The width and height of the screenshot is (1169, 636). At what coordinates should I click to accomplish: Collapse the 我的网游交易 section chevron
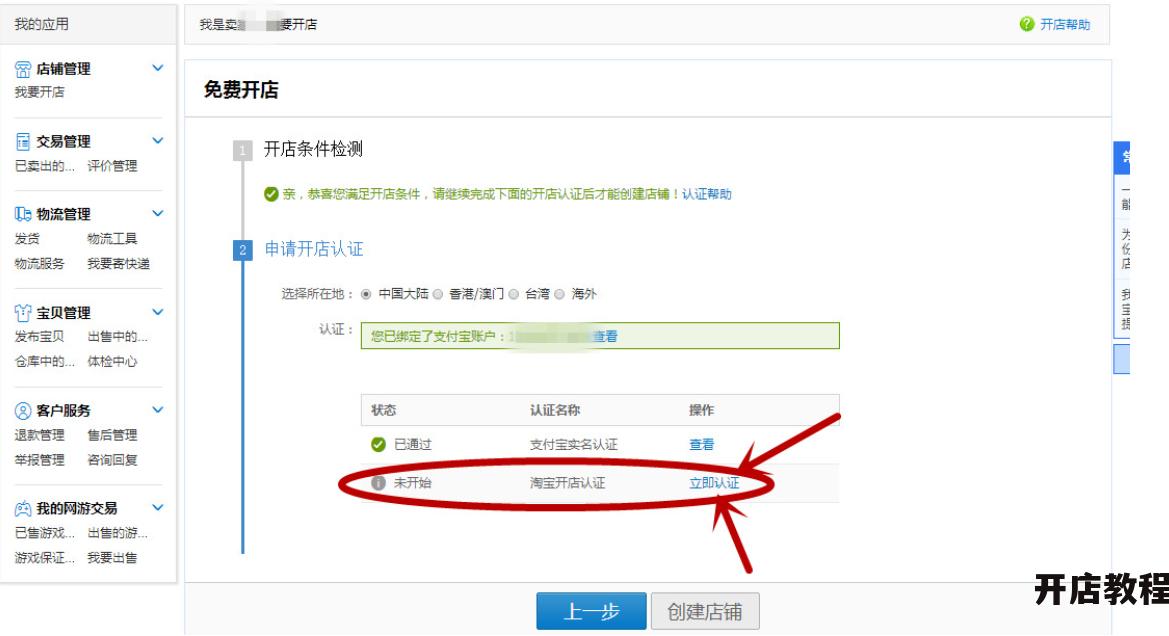tap(157, 508)
